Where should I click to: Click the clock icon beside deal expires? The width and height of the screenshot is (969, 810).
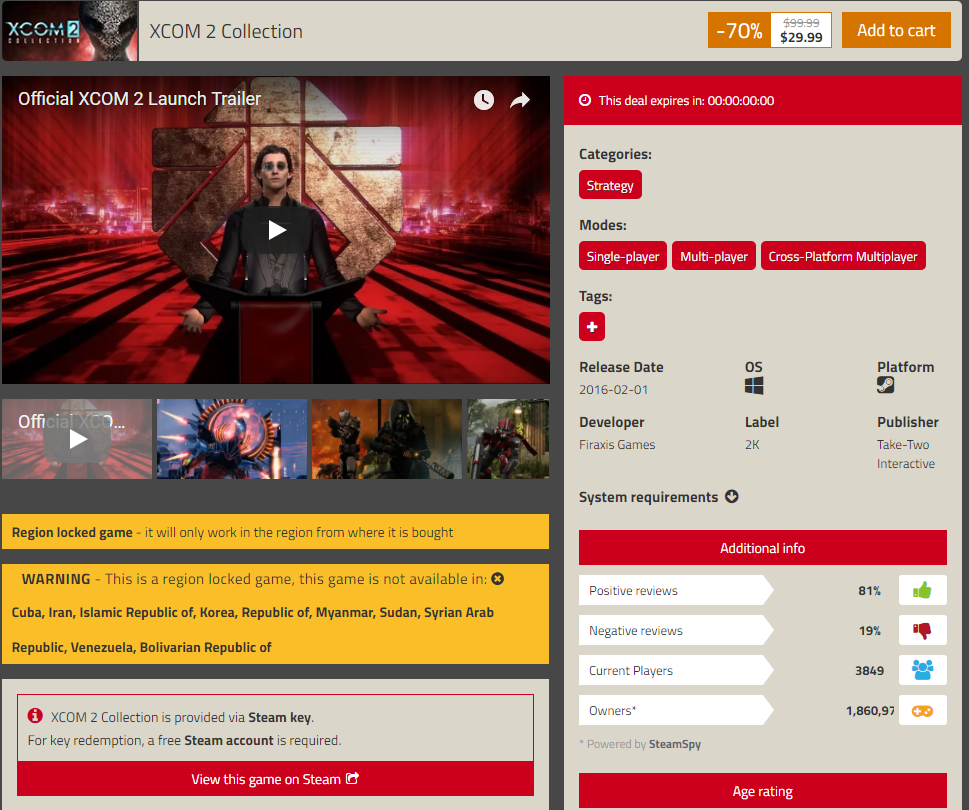pyautogui.click(x=585, y=100)
